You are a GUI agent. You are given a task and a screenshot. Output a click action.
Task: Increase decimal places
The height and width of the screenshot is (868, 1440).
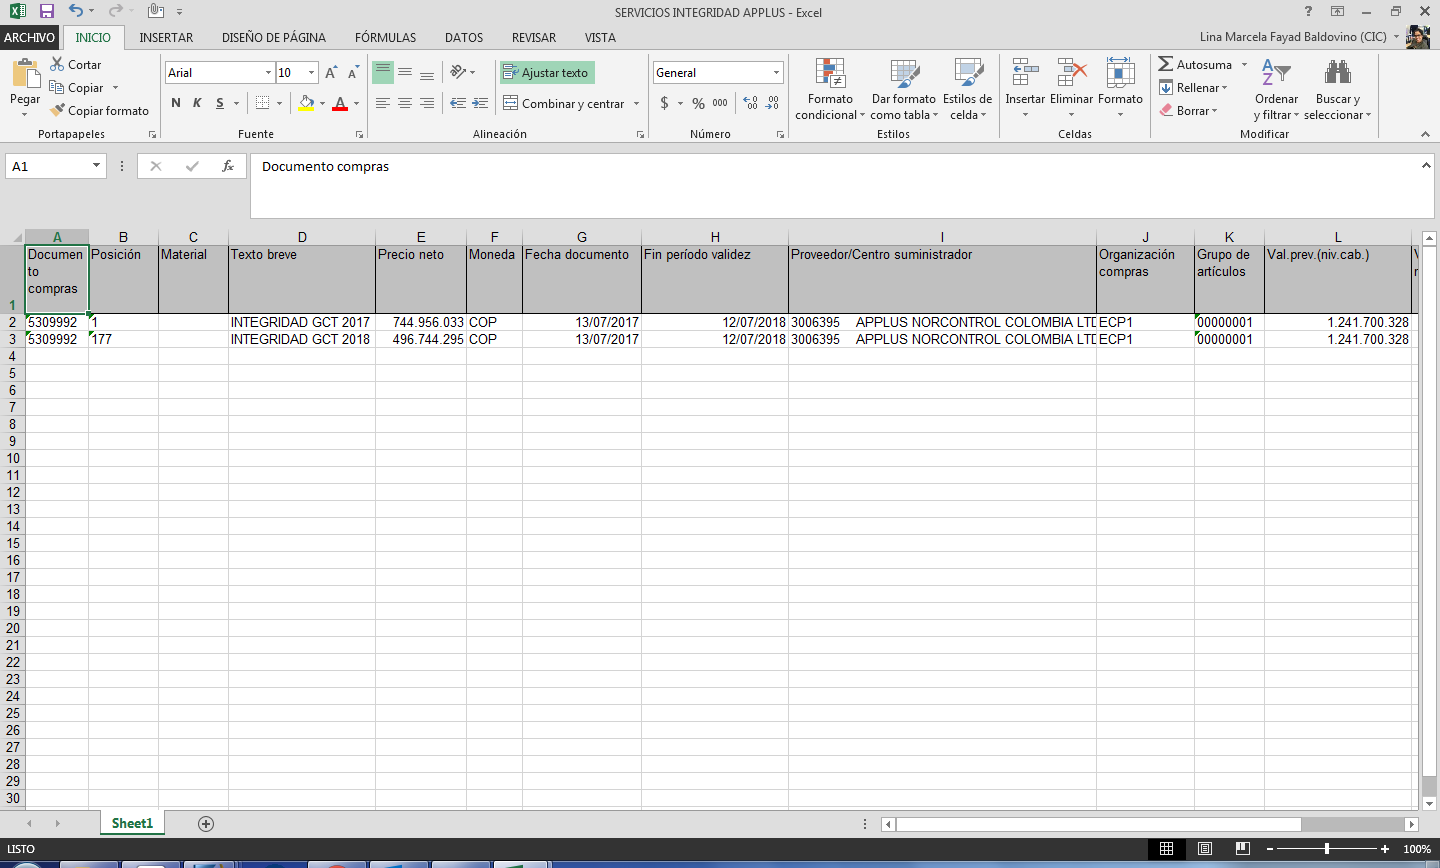coord(751,103)
